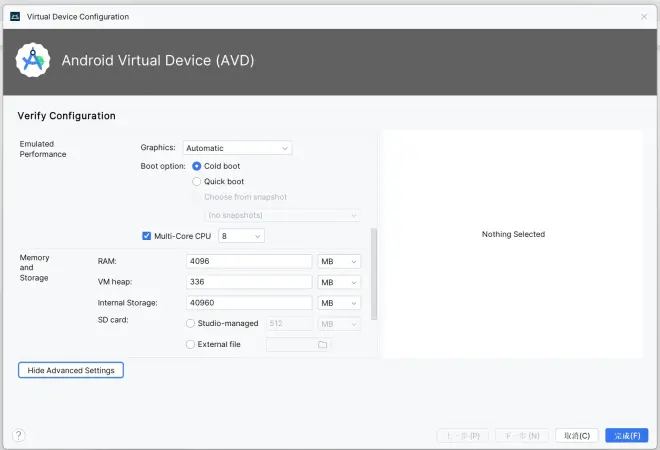
Task: Click the 完成(F) finish button
Action: click(x=627, y=435)
